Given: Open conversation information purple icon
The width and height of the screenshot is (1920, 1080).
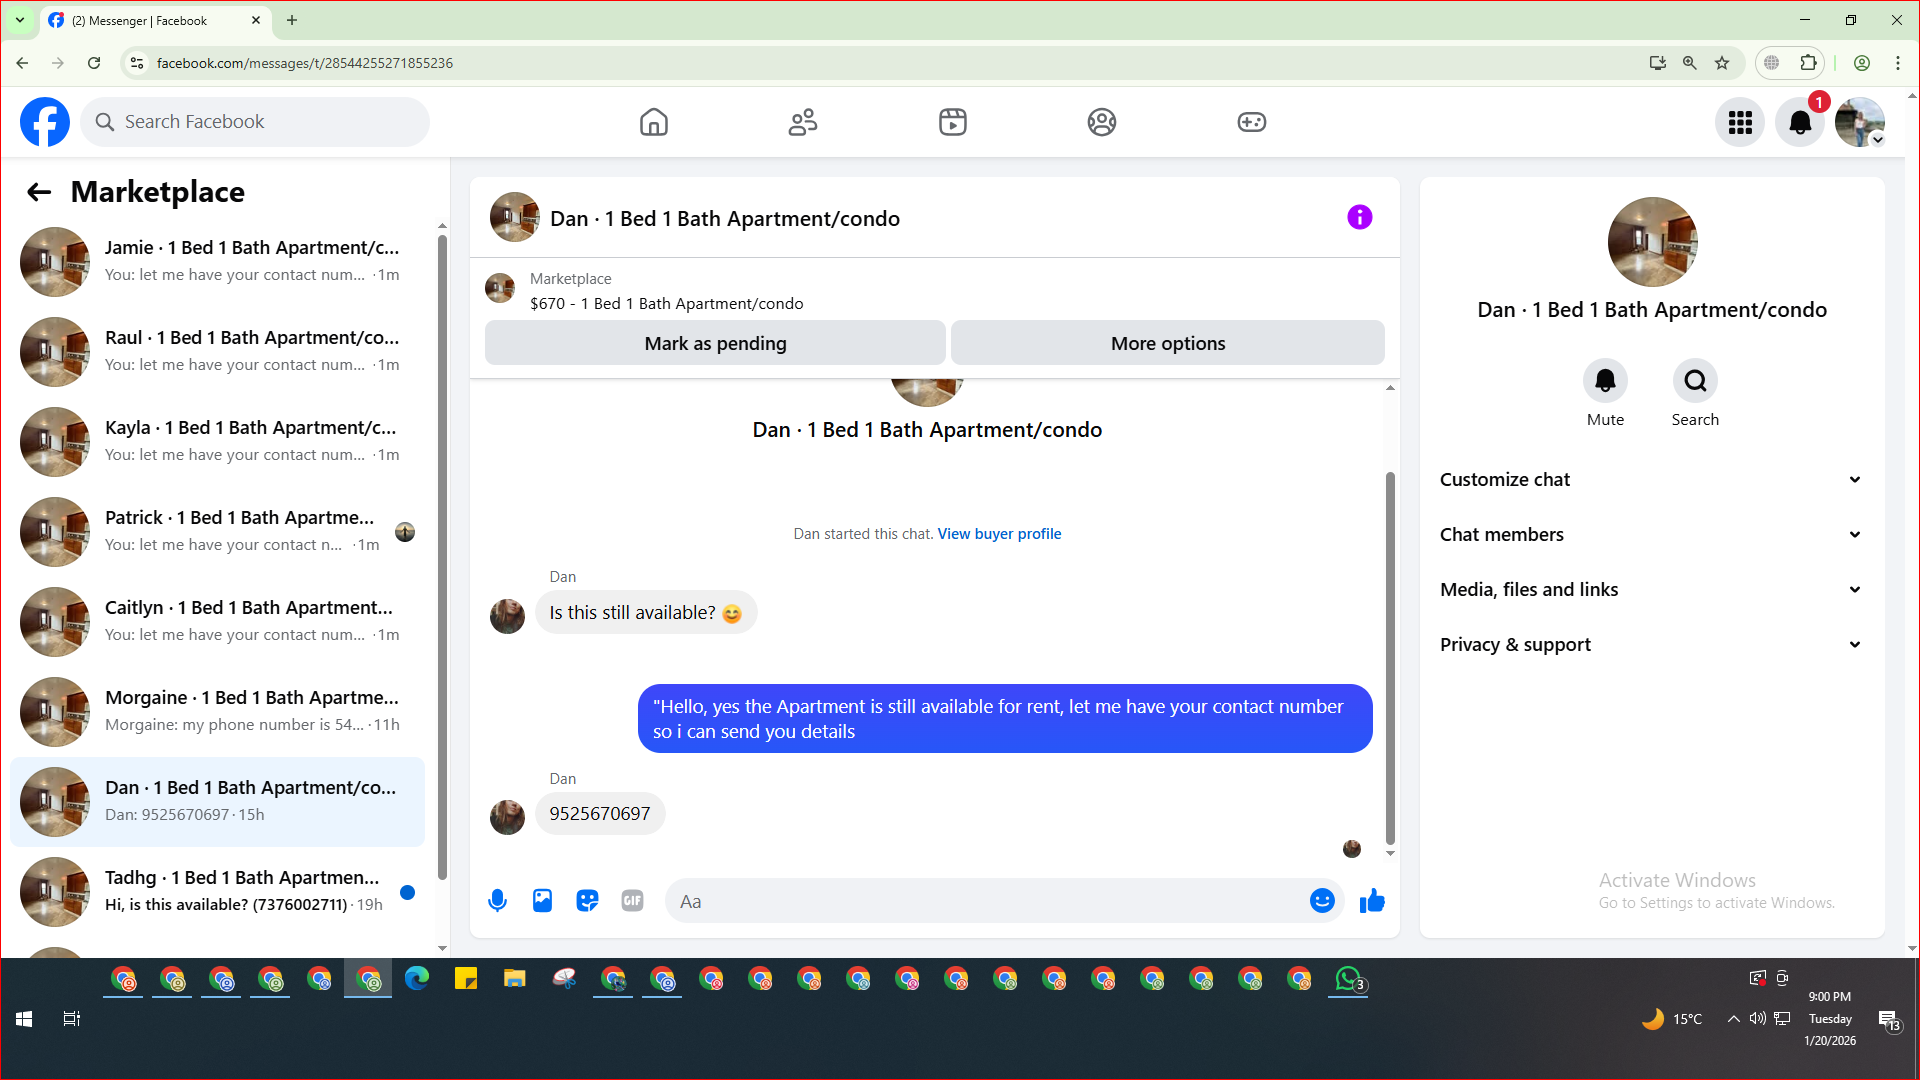Looking at the screenshot, I should [1360, 217].
